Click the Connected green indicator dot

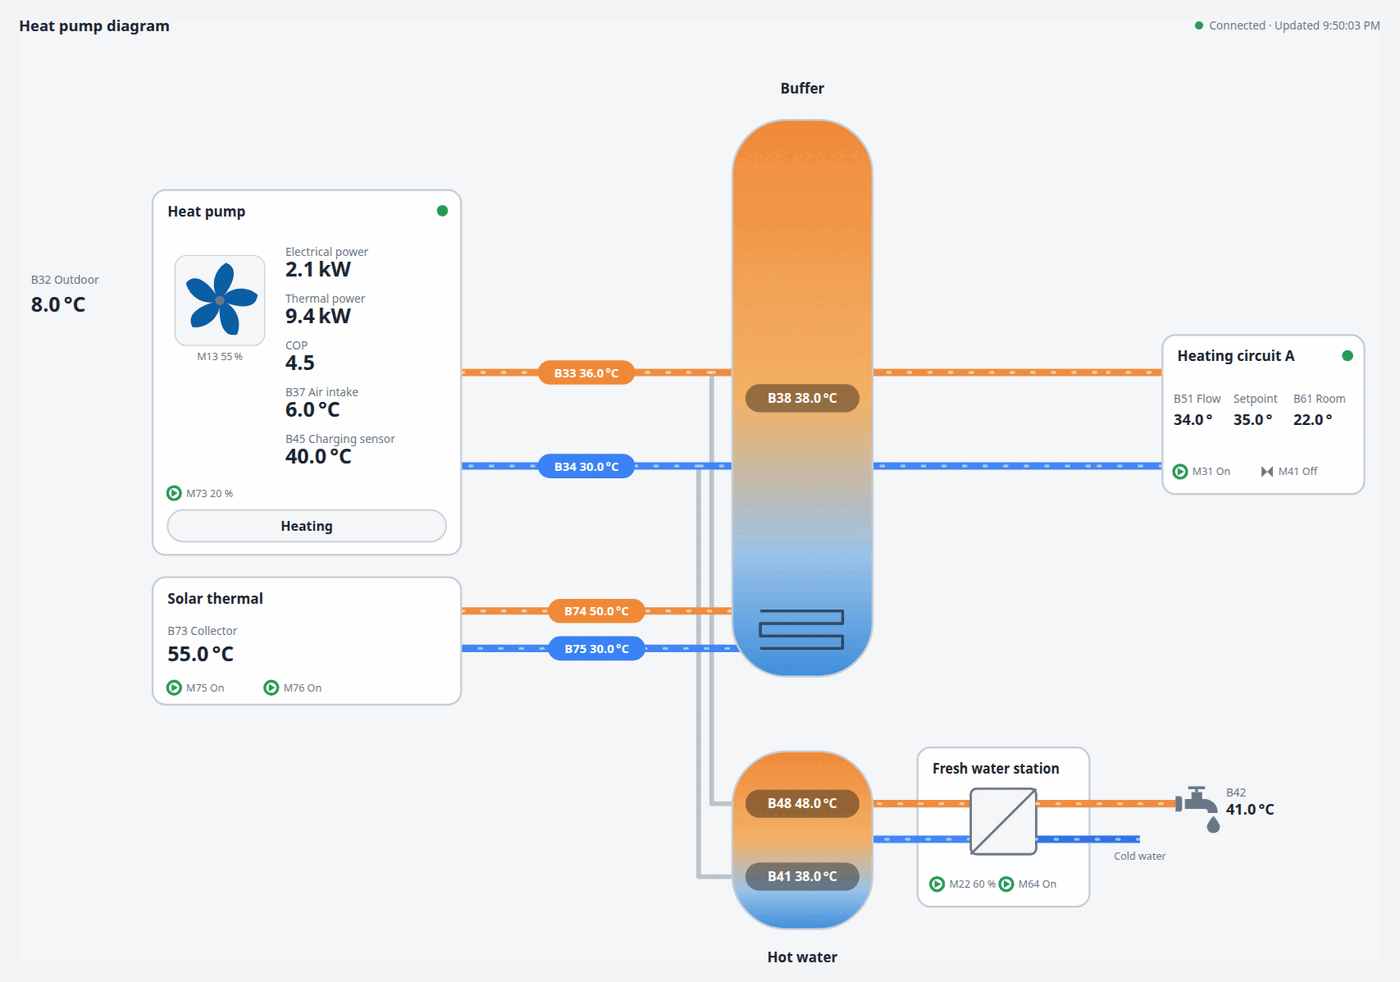pos(1199,26)
